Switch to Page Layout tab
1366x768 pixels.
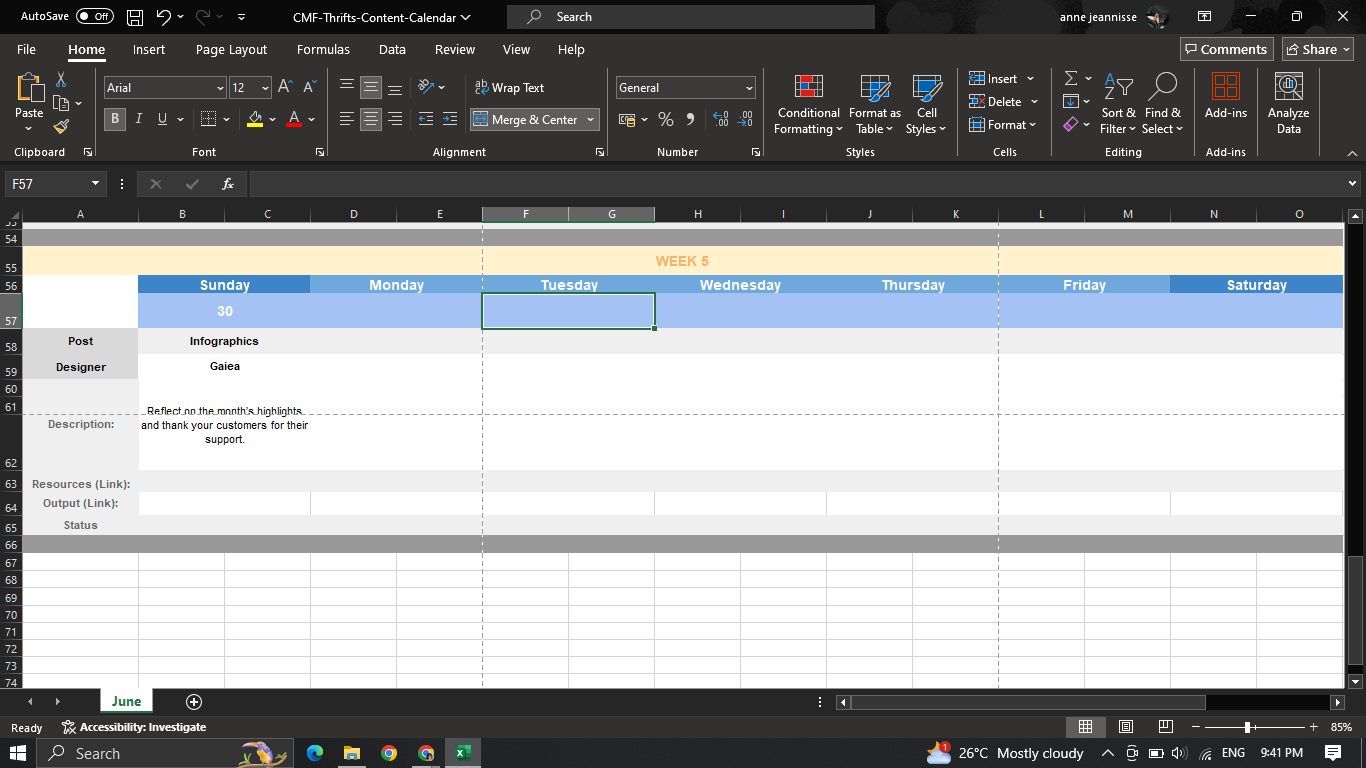pos(231,49)
